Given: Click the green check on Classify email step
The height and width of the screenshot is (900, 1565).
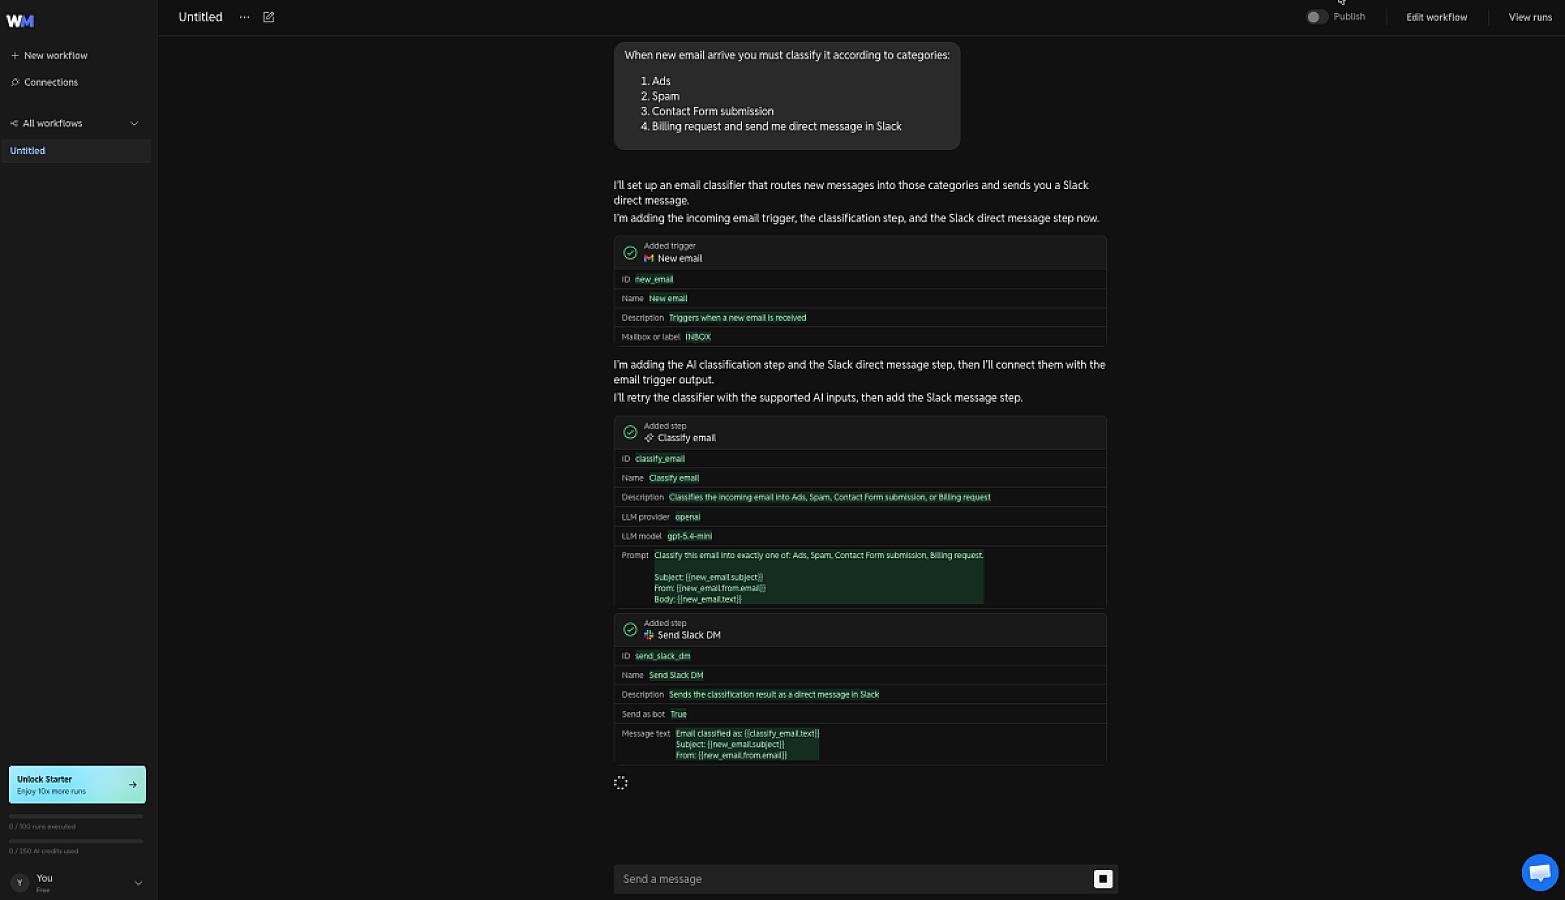Looking at the screenshot, I should coord(630,432).
